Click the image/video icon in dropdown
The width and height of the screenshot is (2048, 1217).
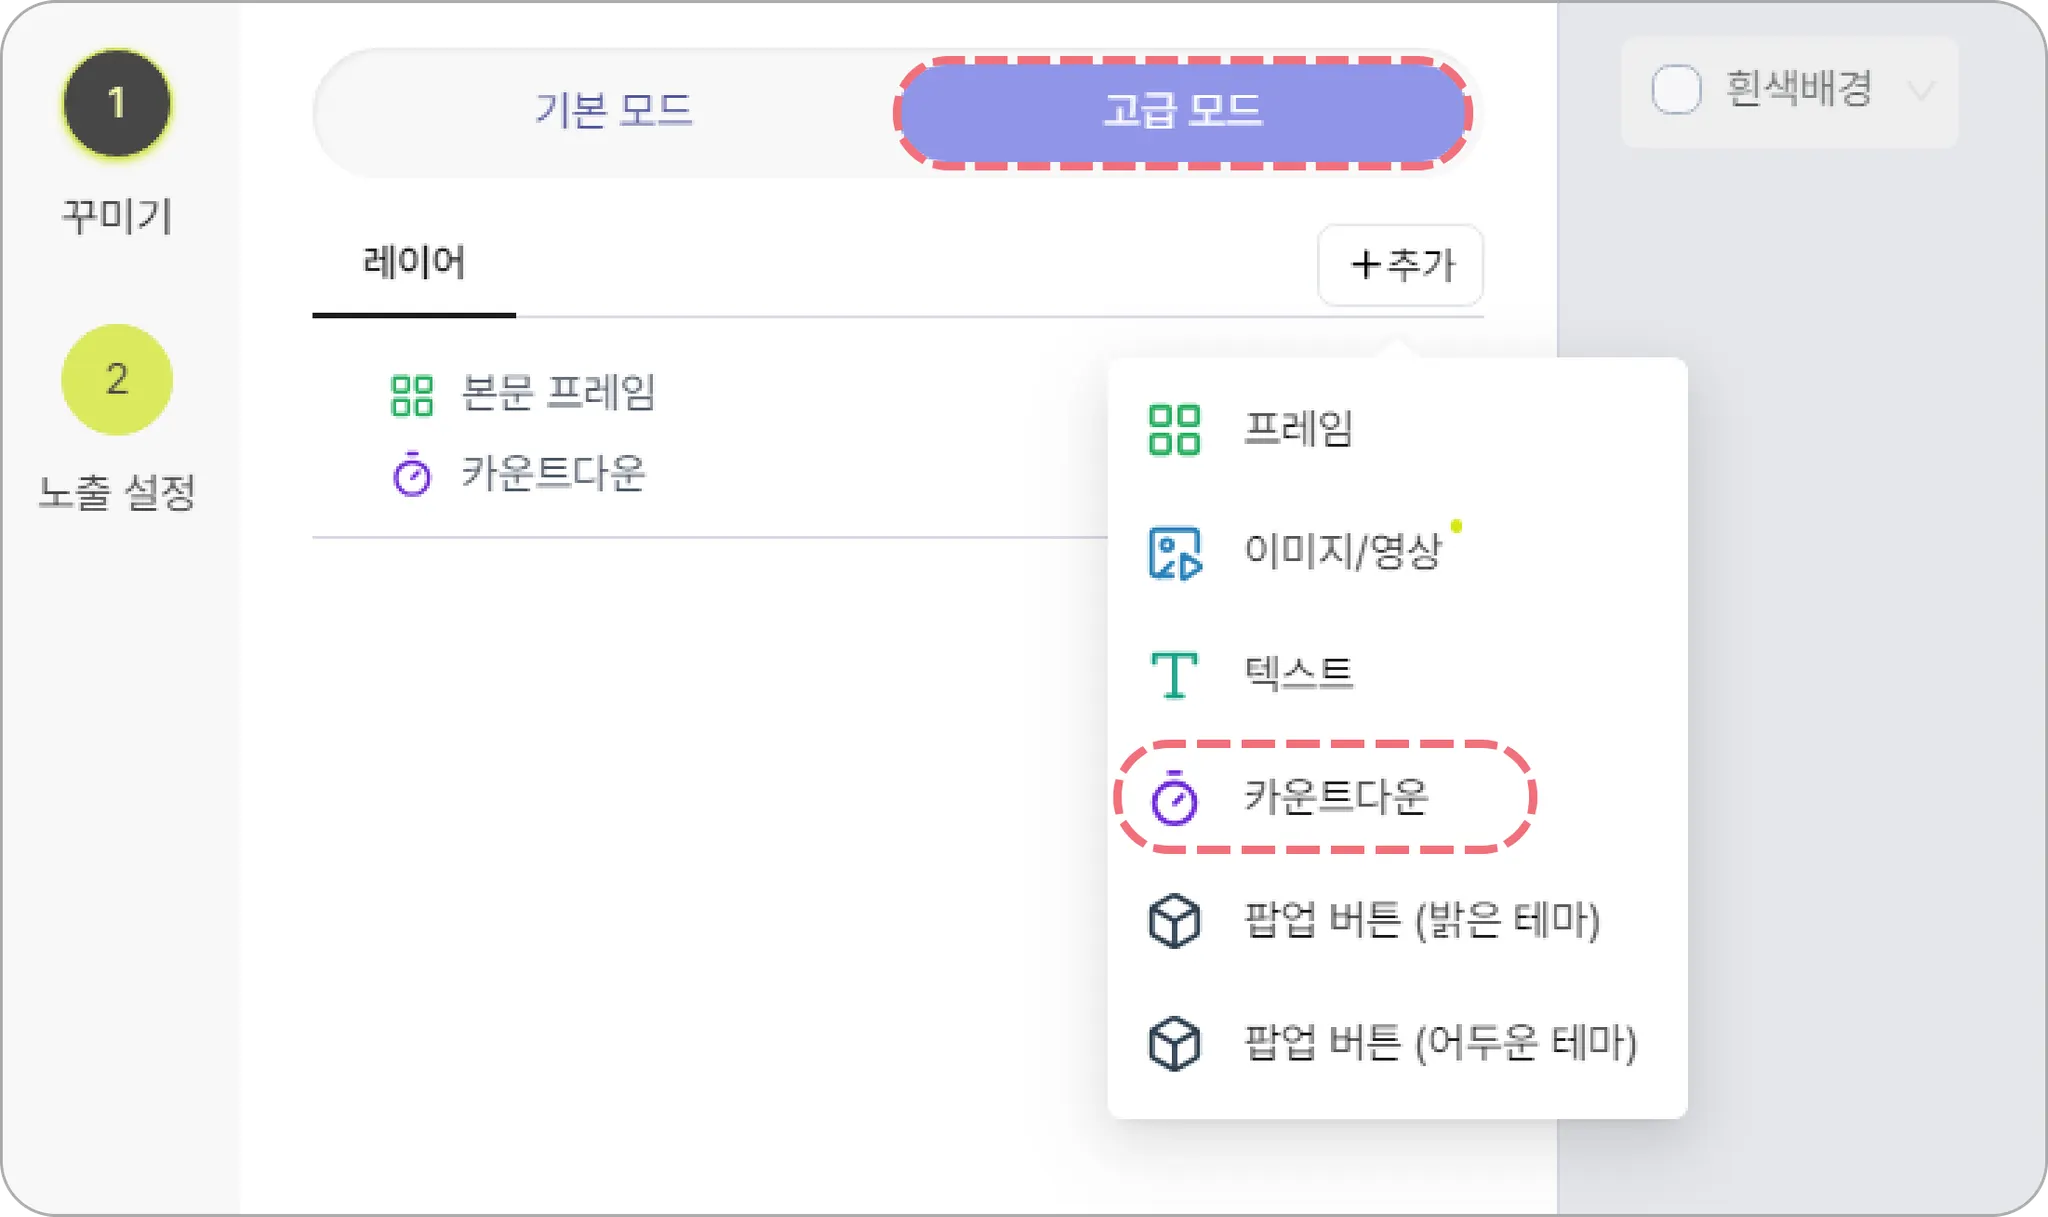(x=1173, y=553)
